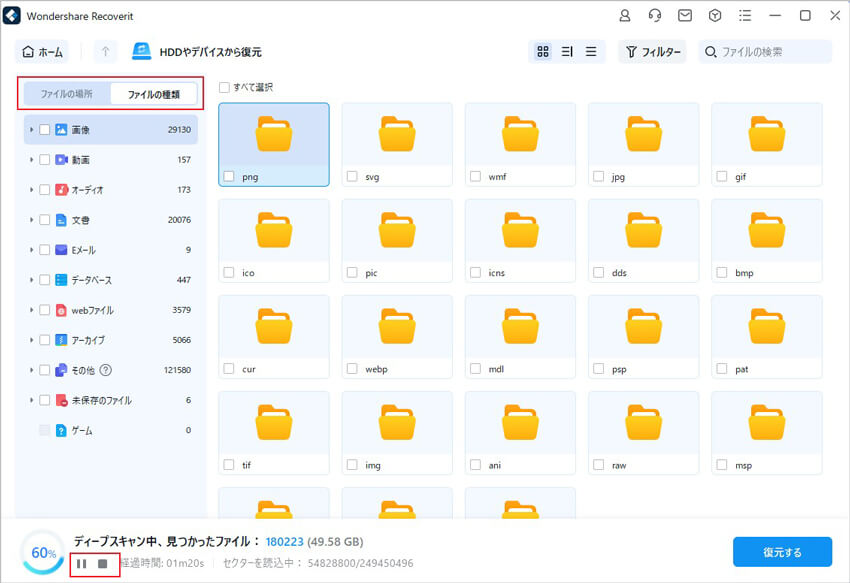Expand the データベース tree node

pyautogui.click(x=31, y=280)
